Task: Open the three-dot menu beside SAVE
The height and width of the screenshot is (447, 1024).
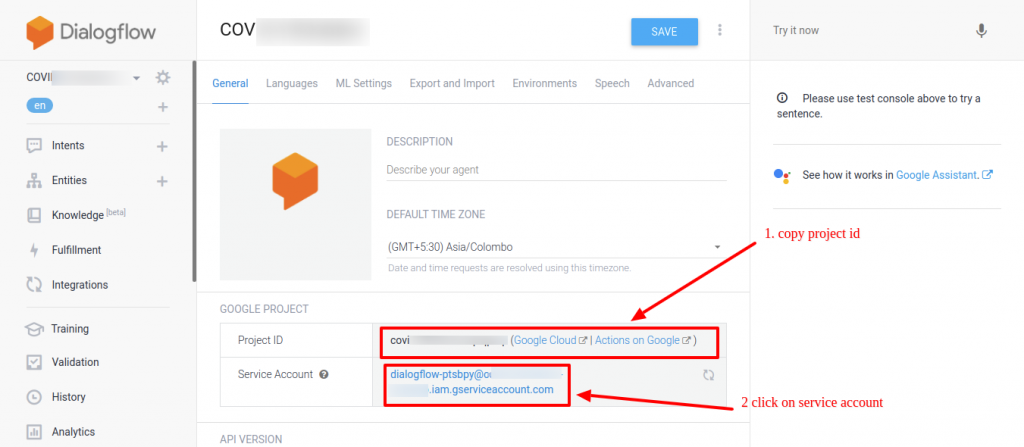Action: tap(720, 30)
